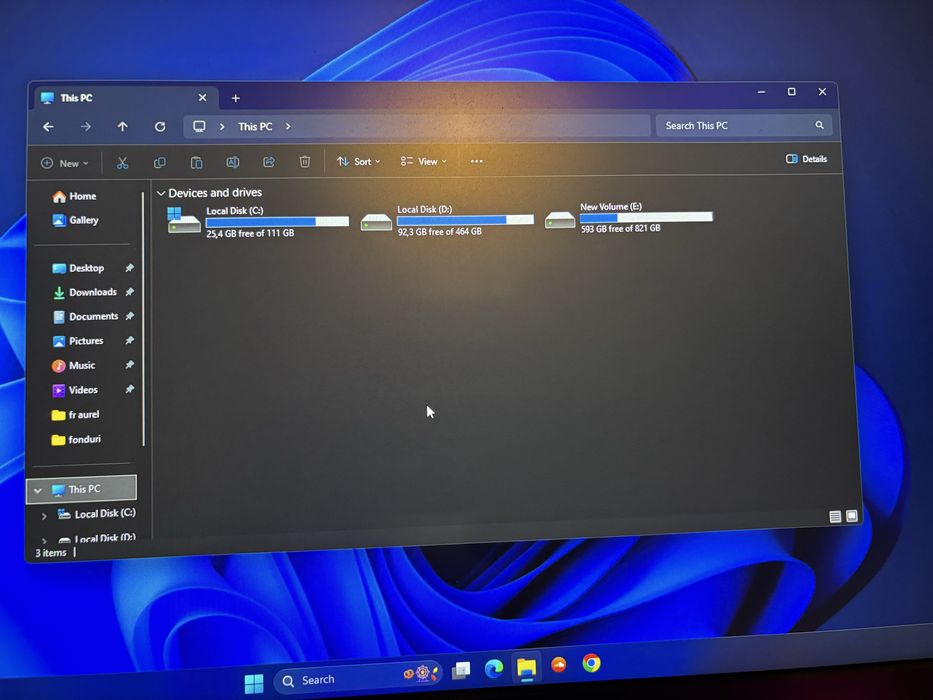Click Local Disk (D:) usage bar
This screenshot has width=933, height=700.
point(465,220)
